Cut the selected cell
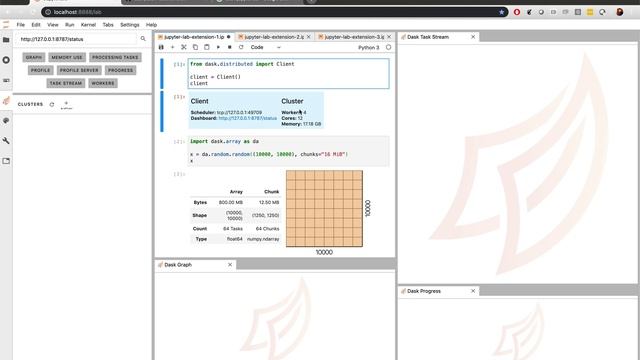This screenshot has height=360, width=640. click(184, 47)
